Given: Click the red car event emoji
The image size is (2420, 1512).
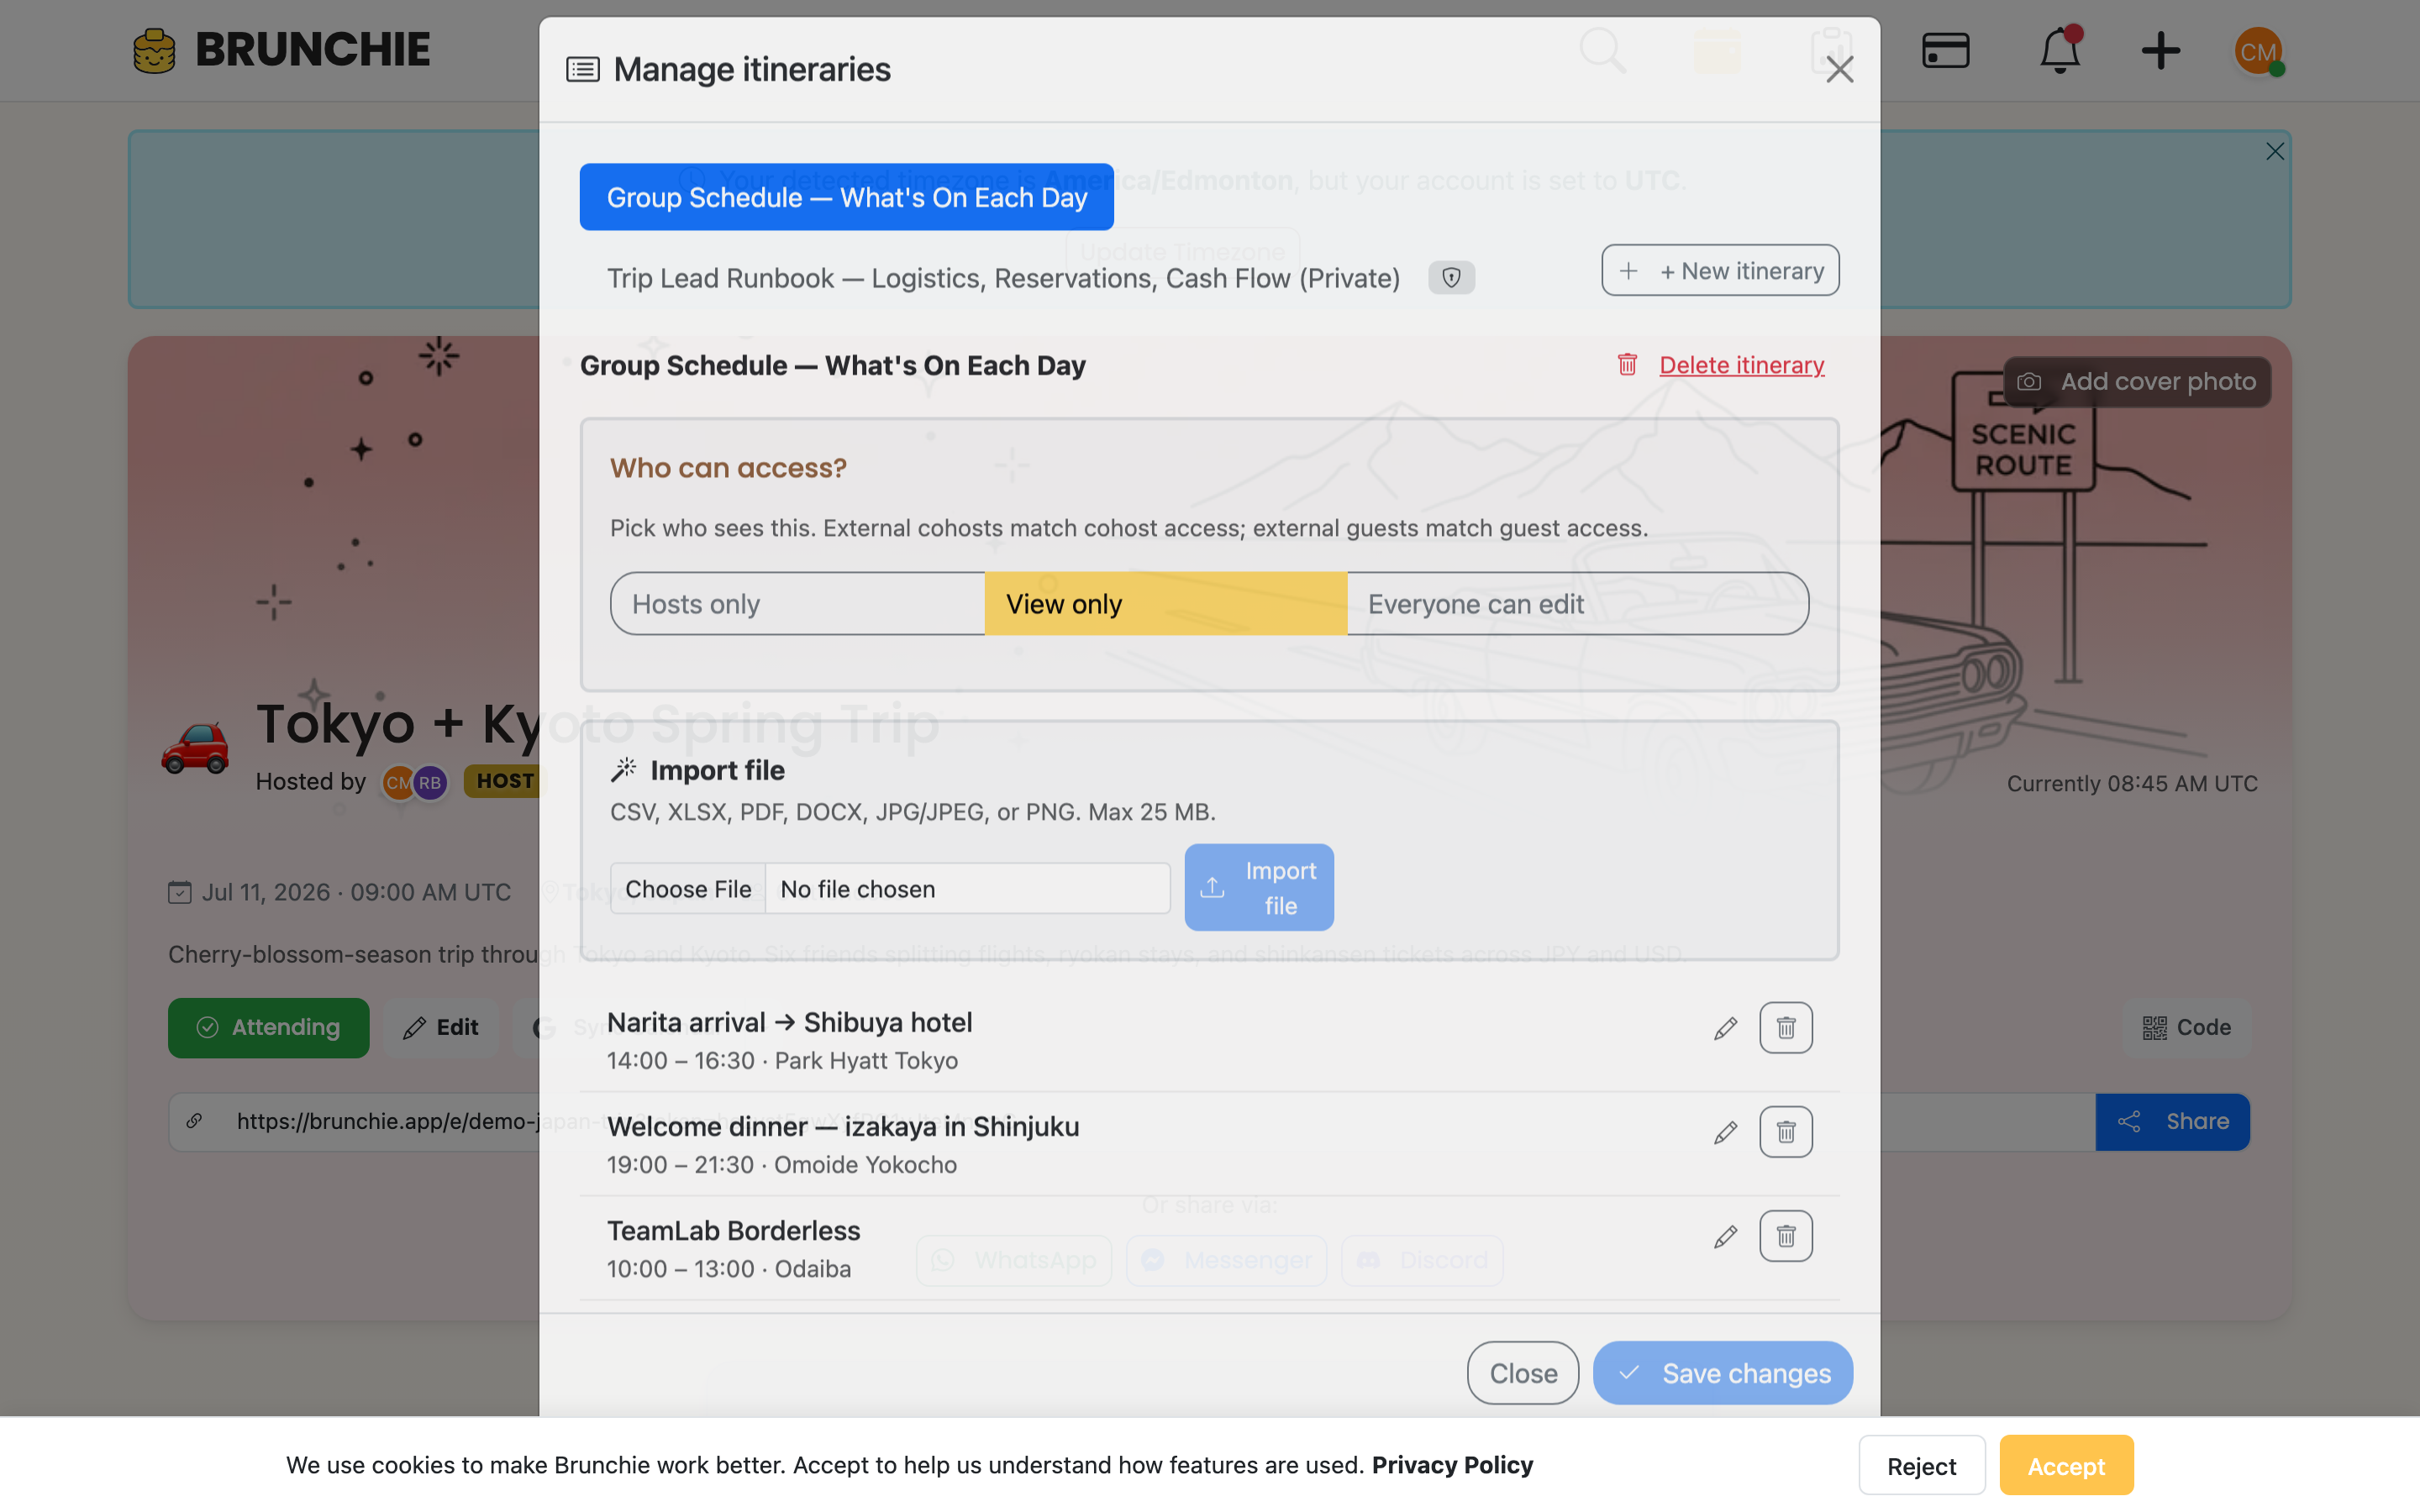Looking at the screenshot, I should [x=195, y=748].
